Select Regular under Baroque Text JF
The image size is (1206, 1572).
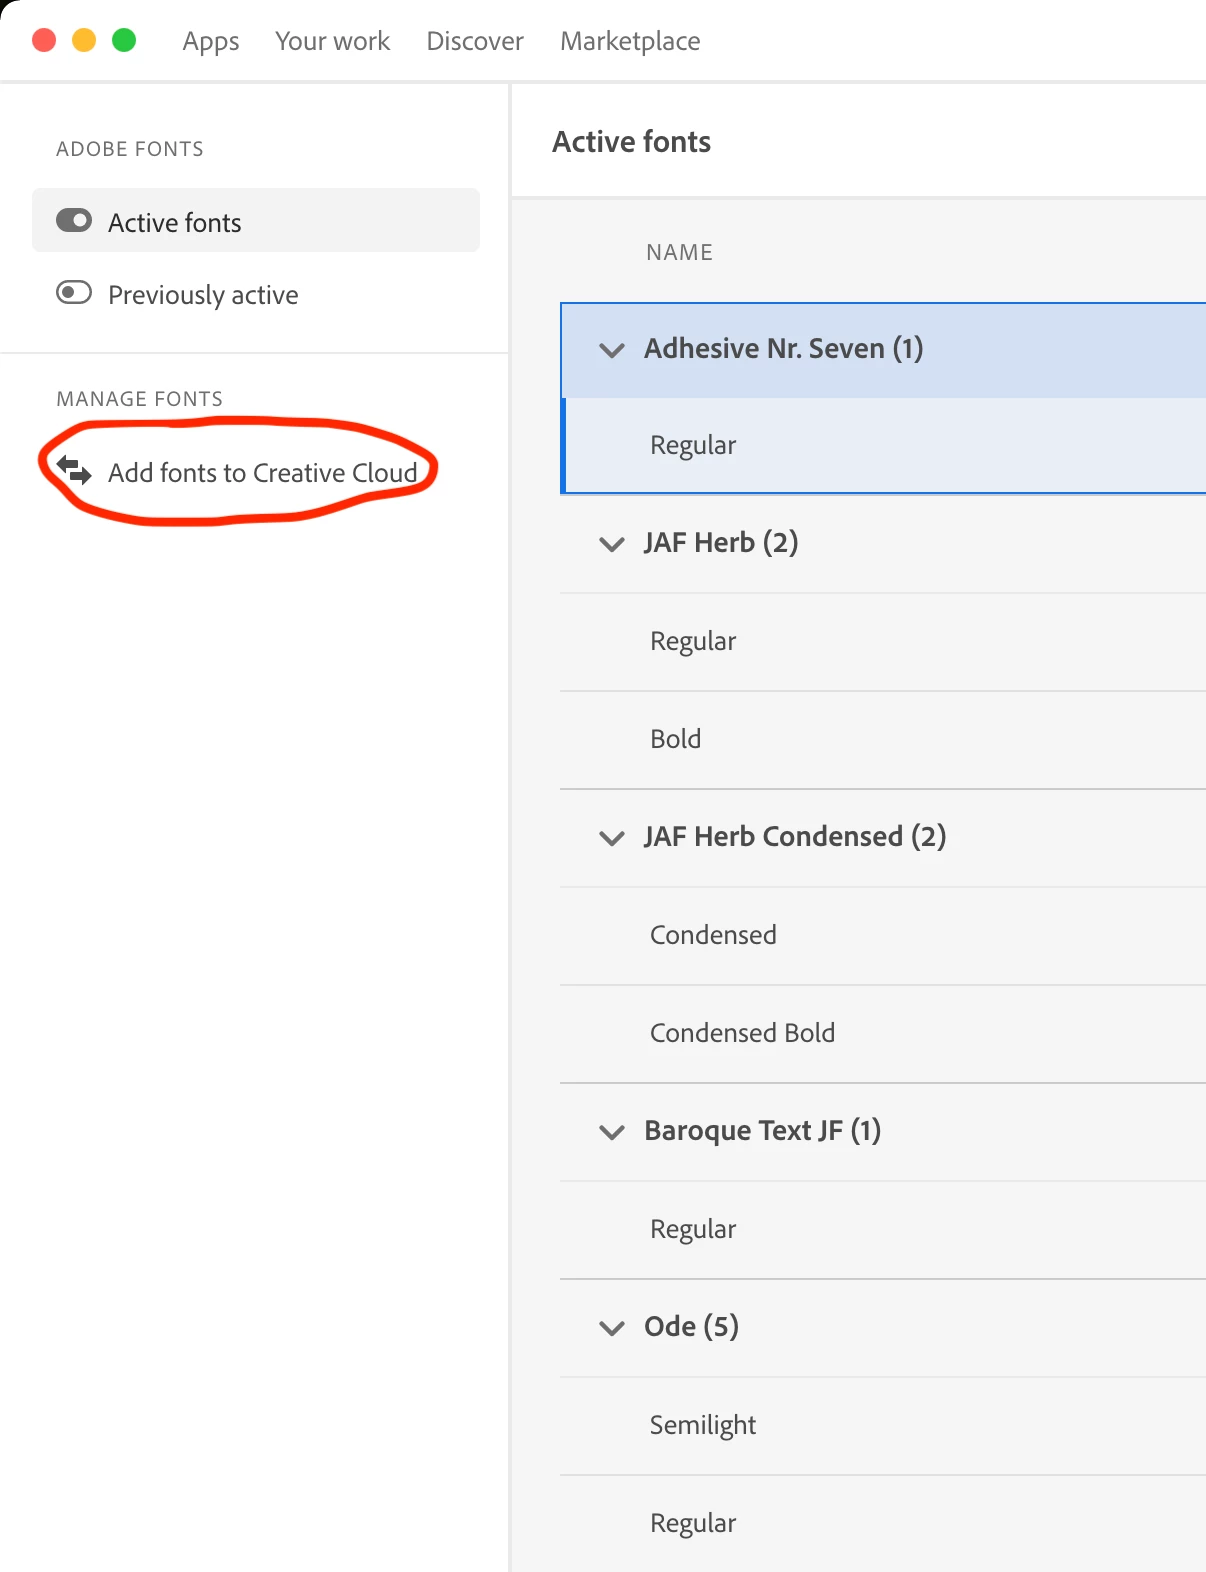point(883,1229)
